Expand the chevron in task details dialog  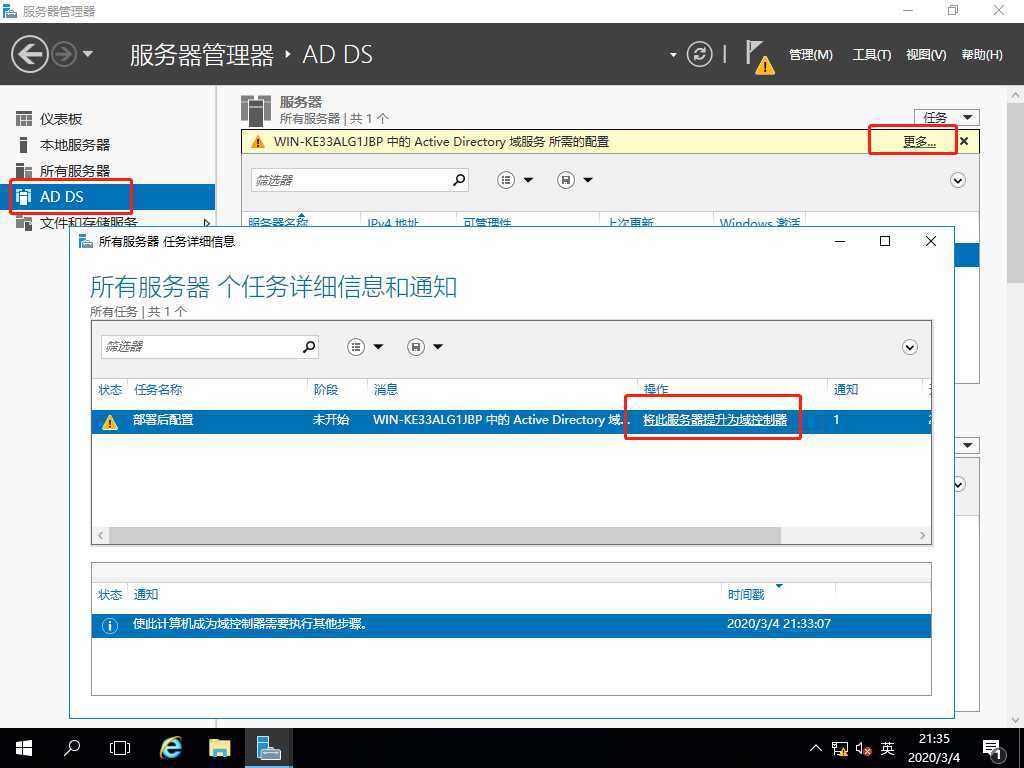pos(910,347)
